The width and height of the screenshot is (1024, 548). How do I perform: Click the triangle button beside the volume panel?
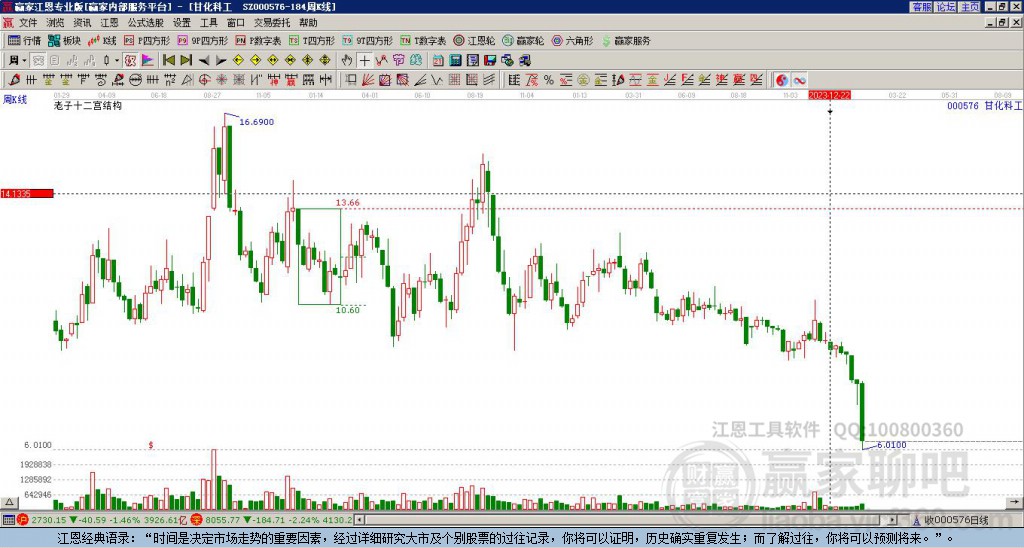9,502
